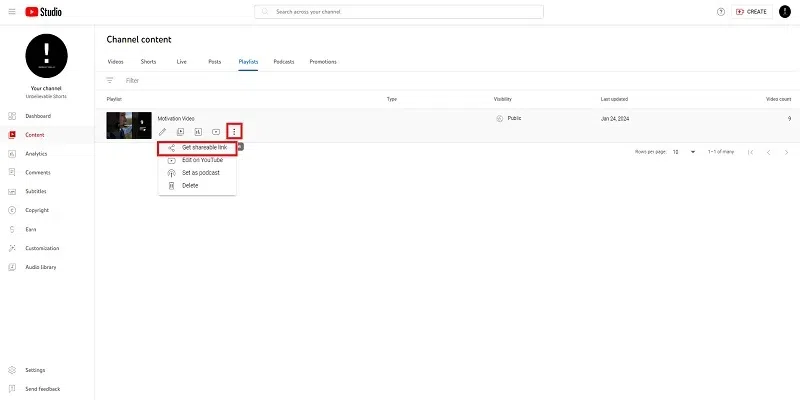Choose Edit on YouTube from the menu
800x400 pixels.
coord(197,160)
